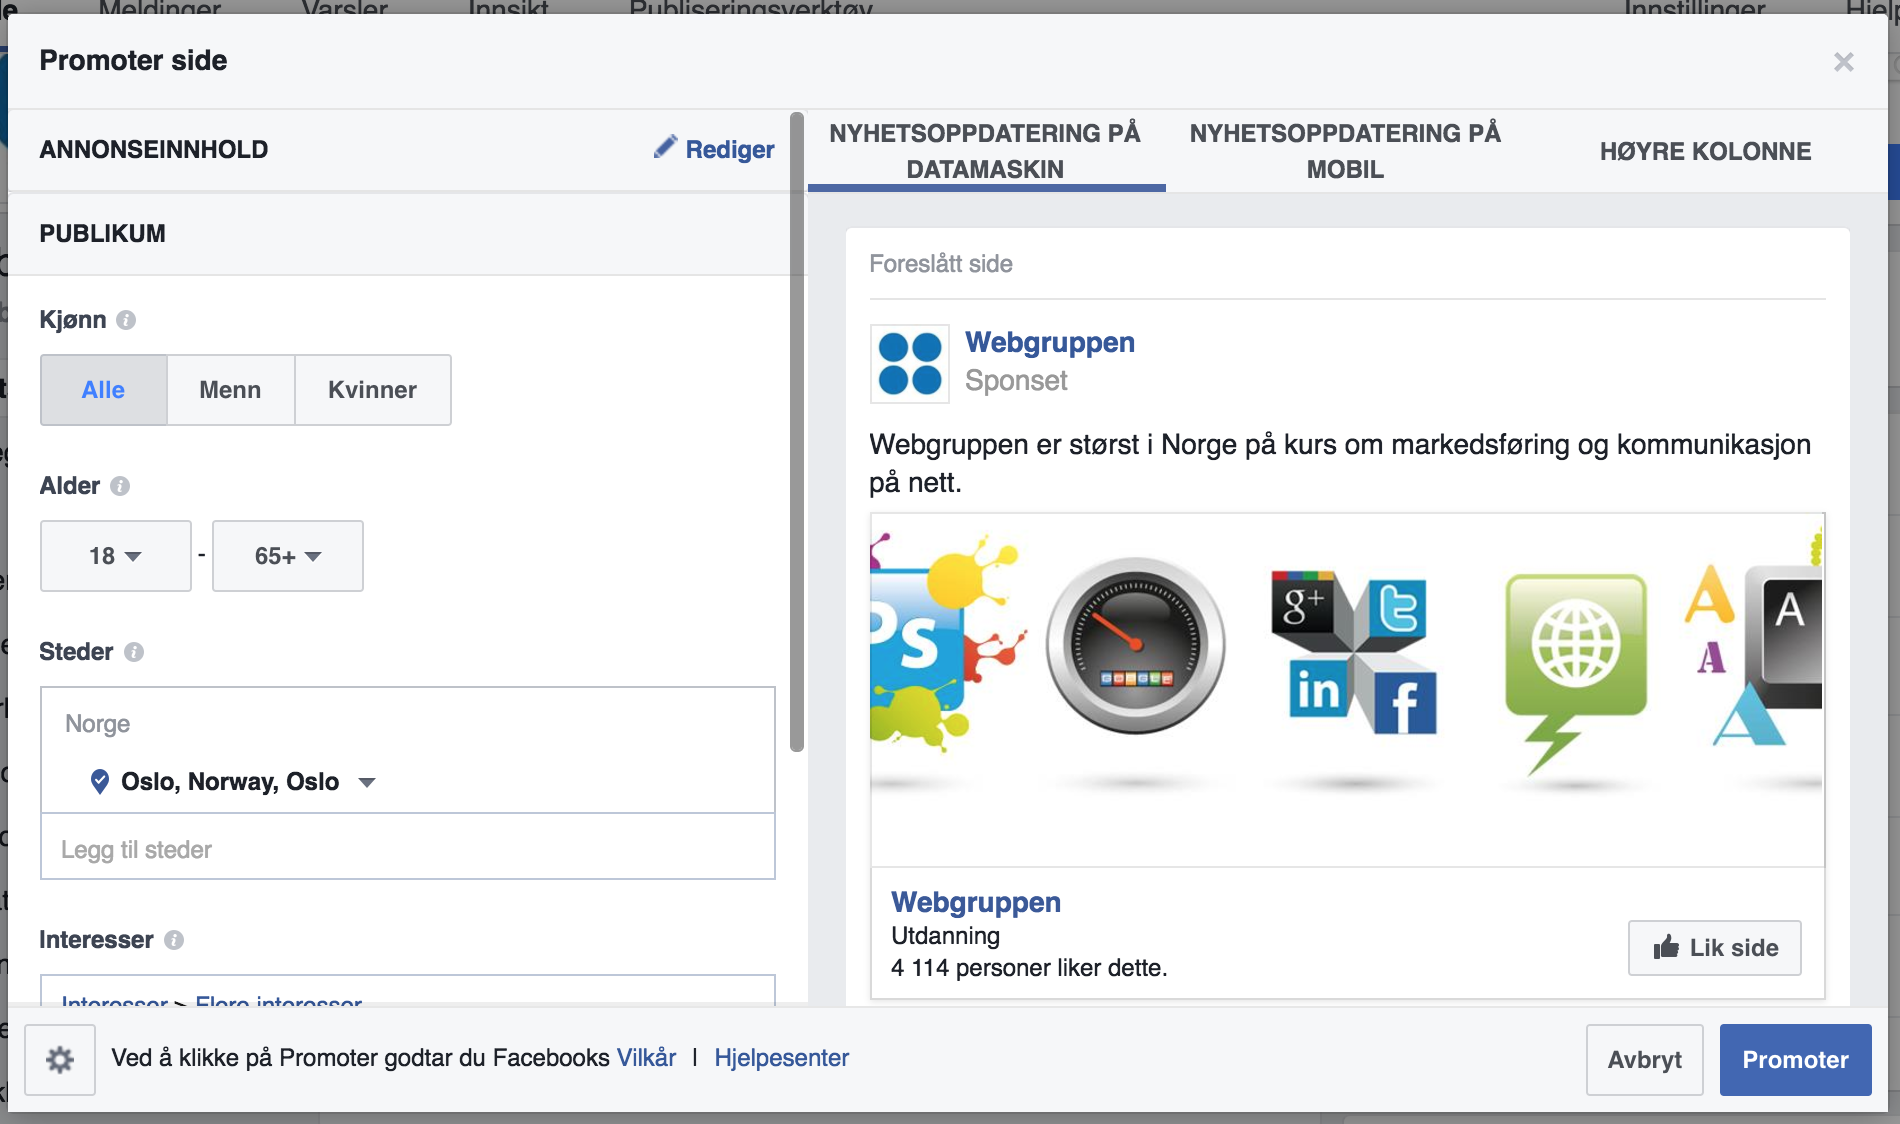This screenshot has height=1124, width=1900.
Task: Click the Foreslått side label
Action: pyautogui.click(x=941, y=264)
